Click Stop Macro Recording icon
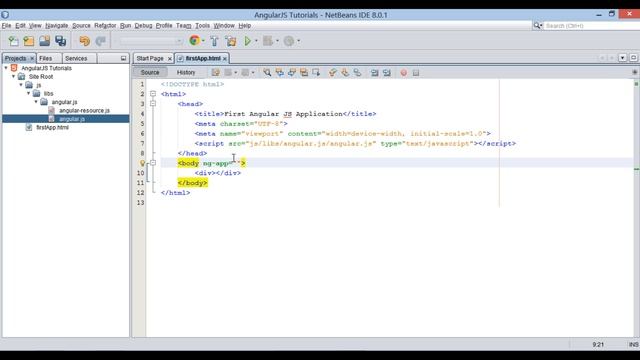640x360 pixels. (x=416, y=73)
